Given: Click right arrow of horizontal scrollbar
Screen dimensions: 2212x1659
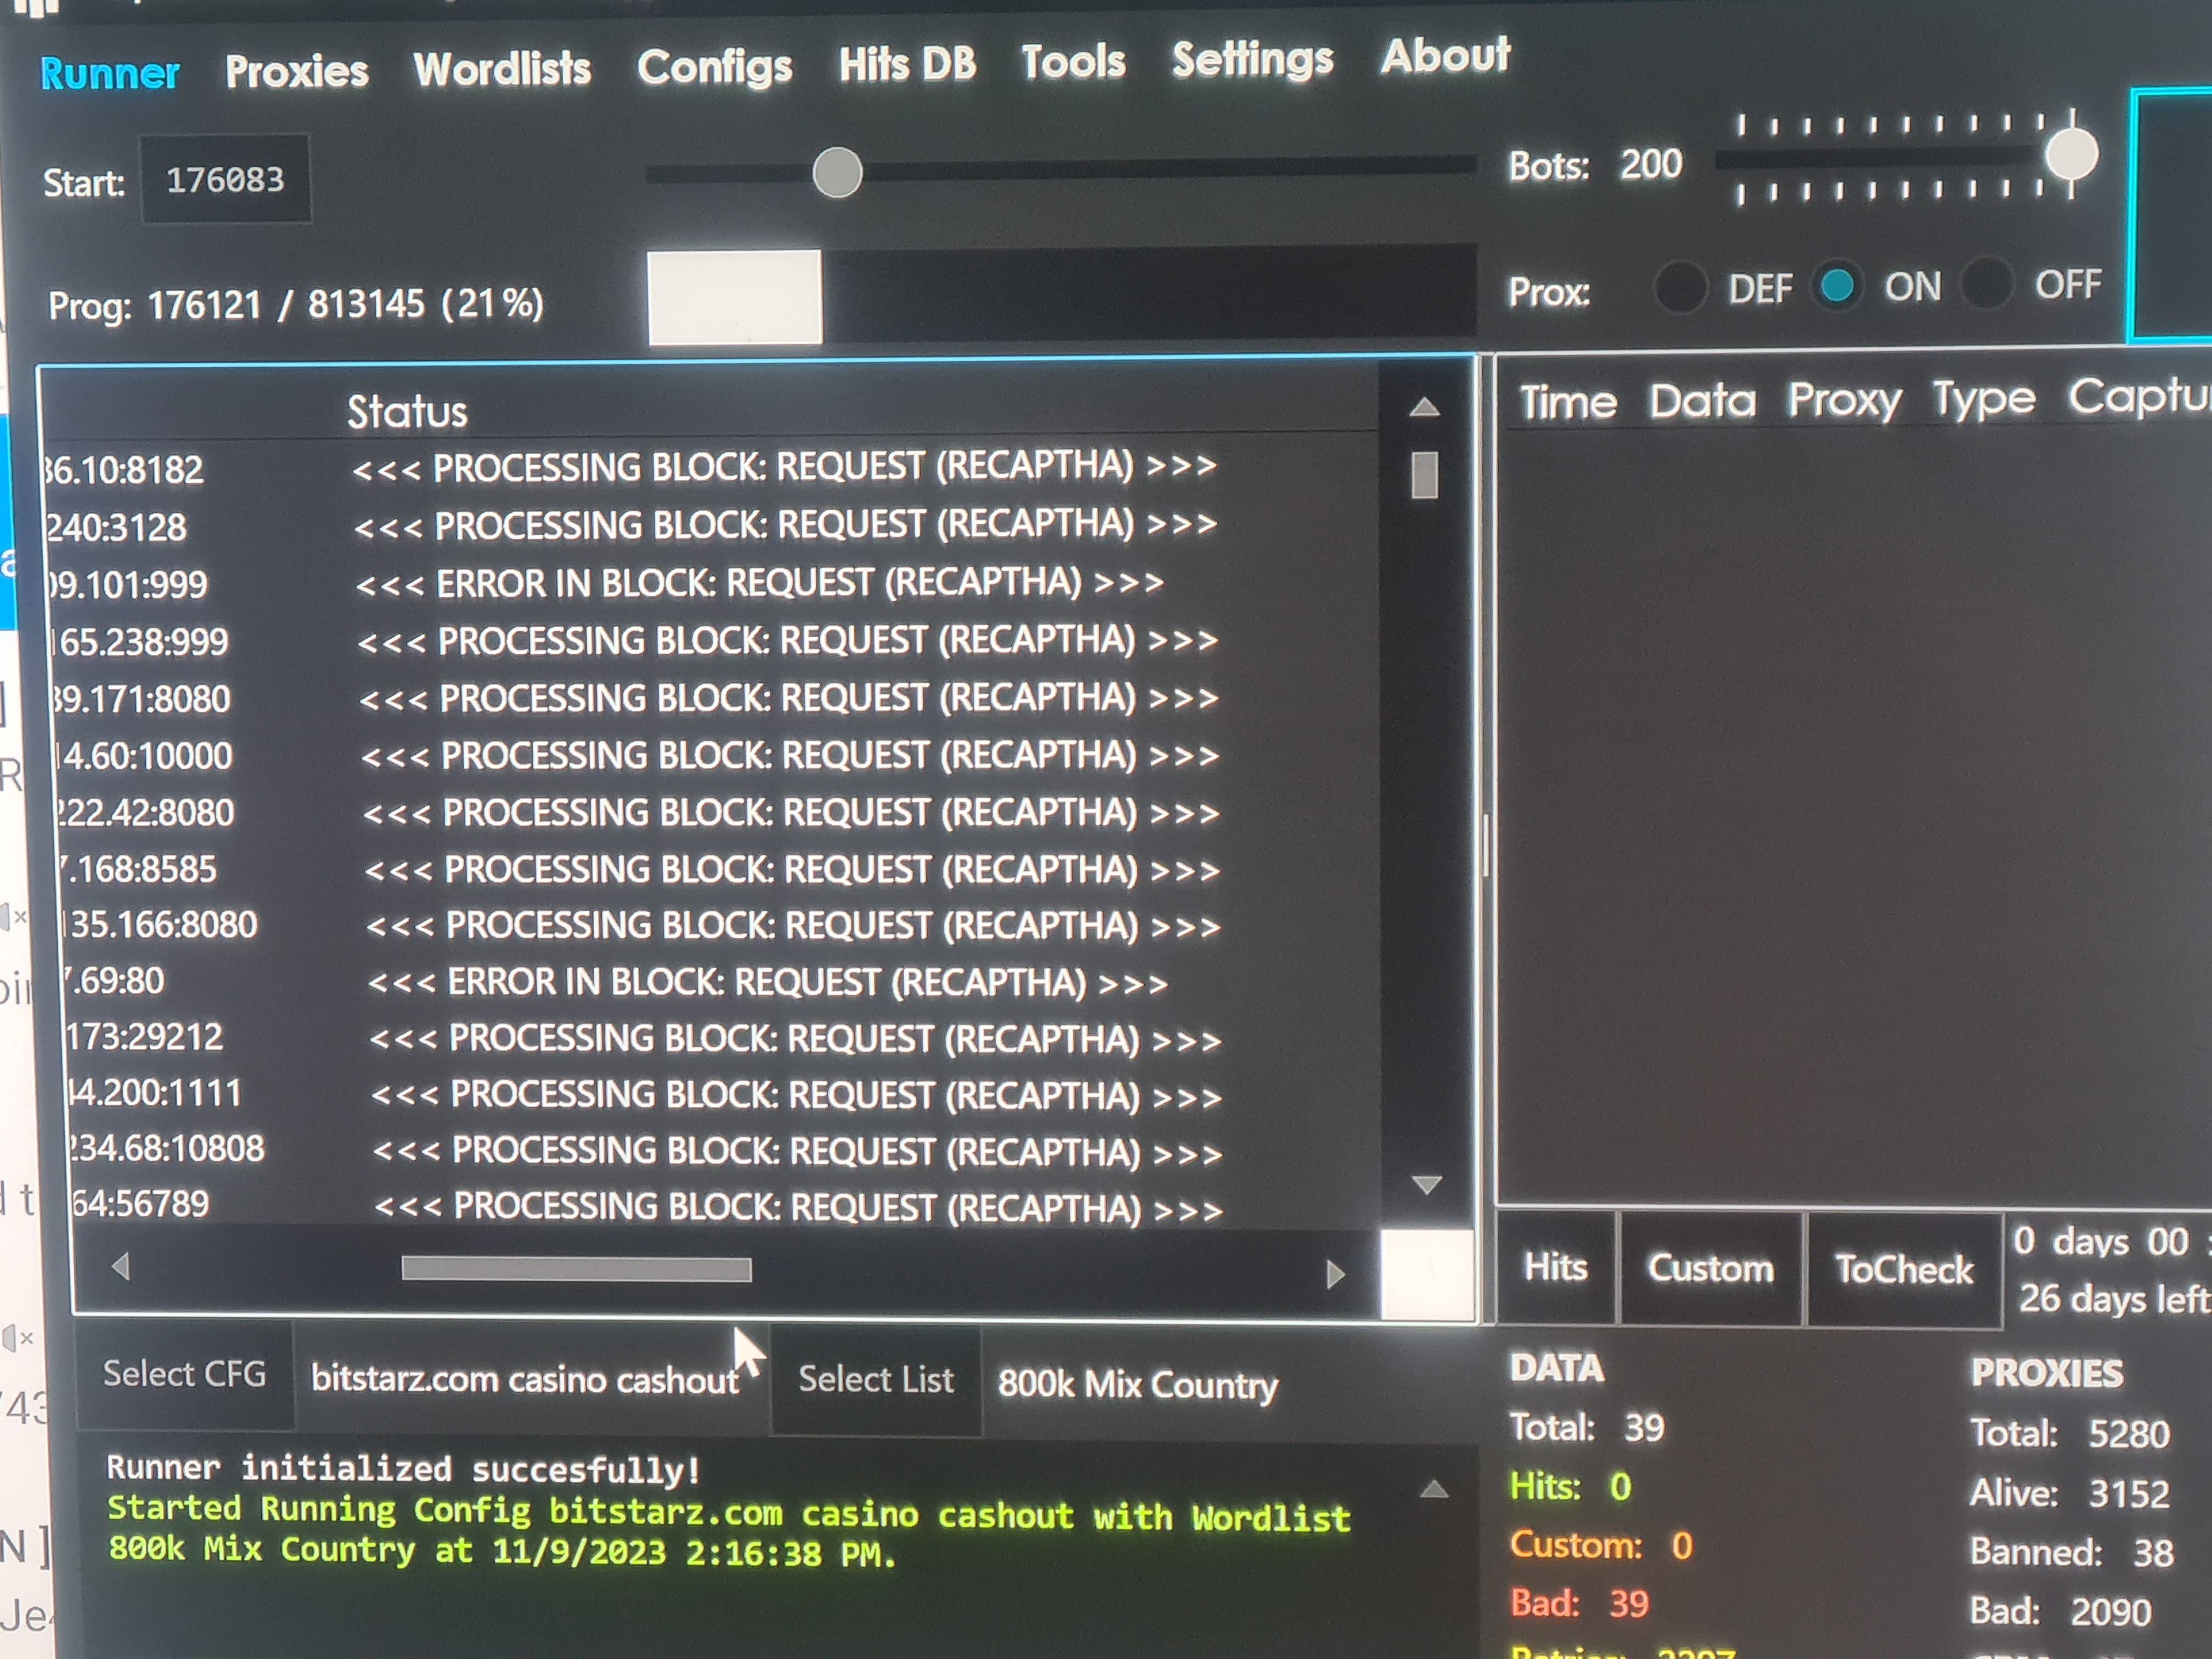Looking at the screenshot, I should 1334,1274.
